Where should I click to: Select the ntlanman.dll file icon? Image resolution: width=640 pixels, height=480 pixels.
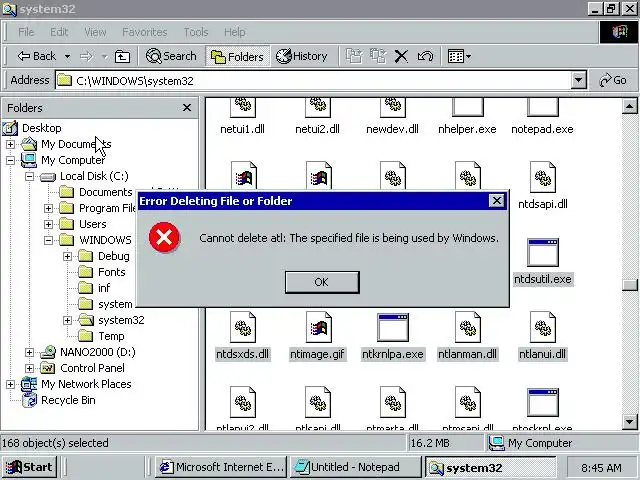click(x=468, y=327)
